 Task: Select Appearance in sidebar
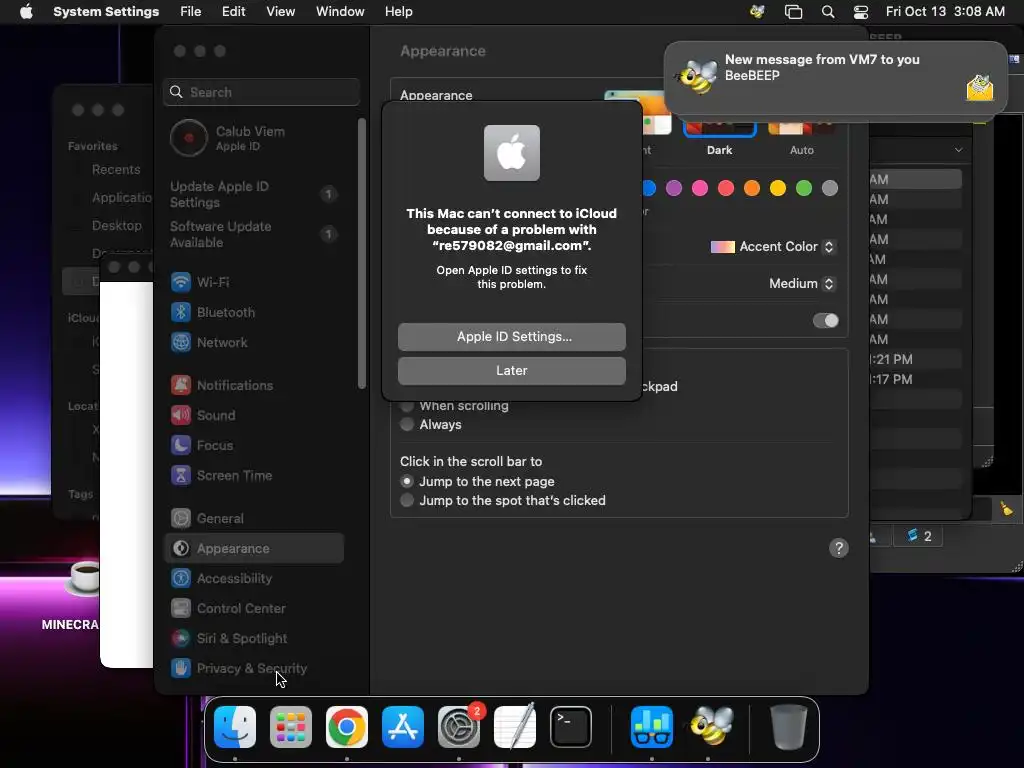(255, 549)
